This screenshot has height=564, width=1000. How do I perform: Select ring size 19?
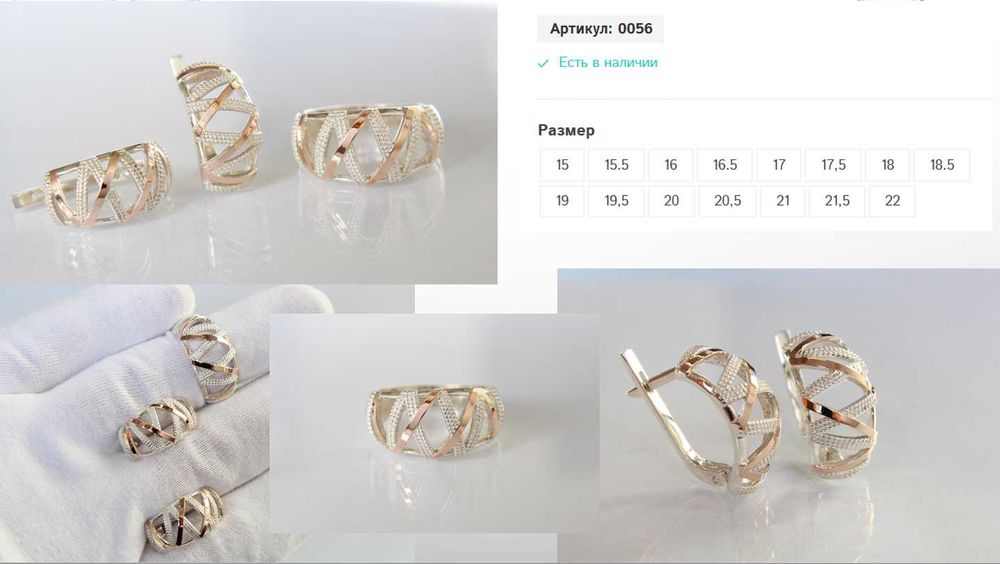[x=562, y=201]
